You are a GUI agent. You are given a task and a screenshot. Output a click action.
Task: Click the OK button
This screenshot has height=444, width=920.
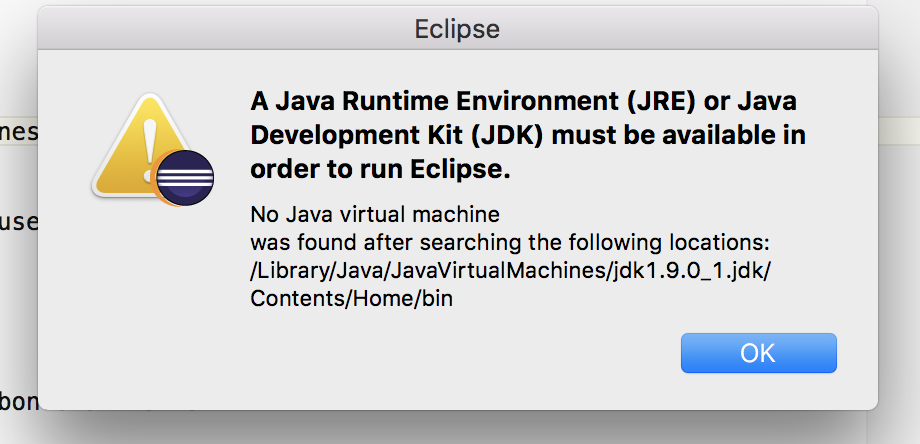758,353
